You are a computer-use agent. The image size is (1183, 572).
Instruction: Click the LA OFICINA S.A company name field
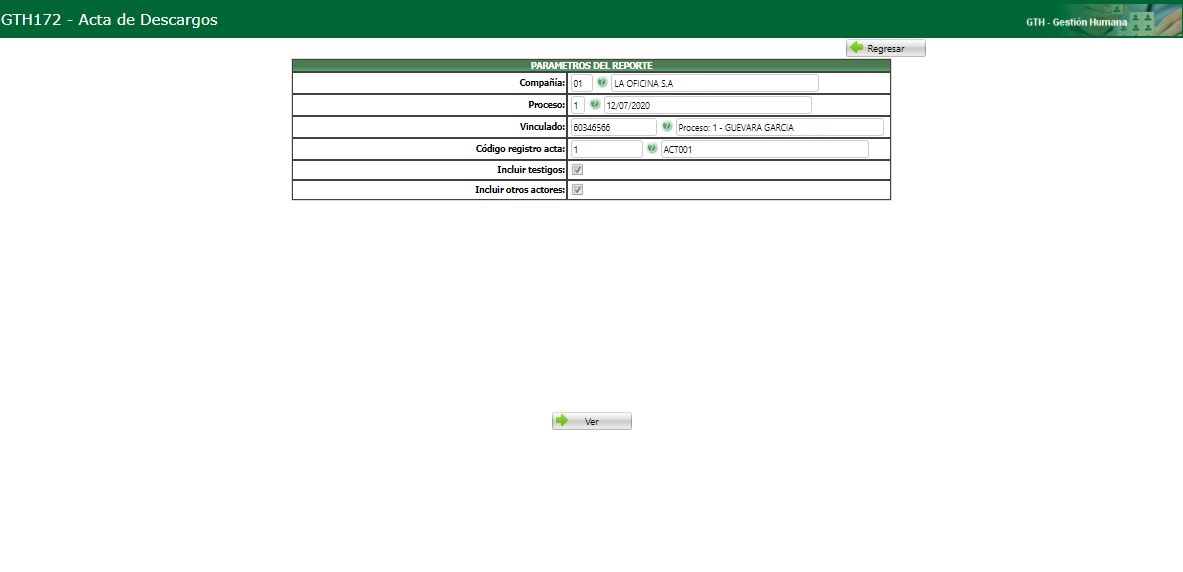coord(714,83)
